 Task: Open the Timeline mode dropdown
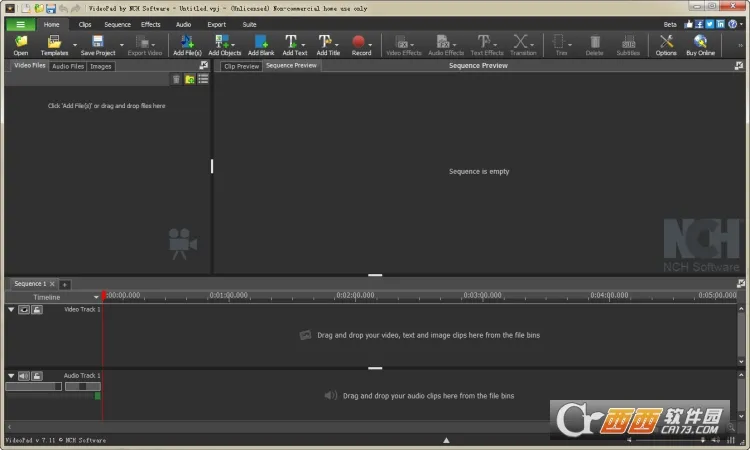[97, 297]
